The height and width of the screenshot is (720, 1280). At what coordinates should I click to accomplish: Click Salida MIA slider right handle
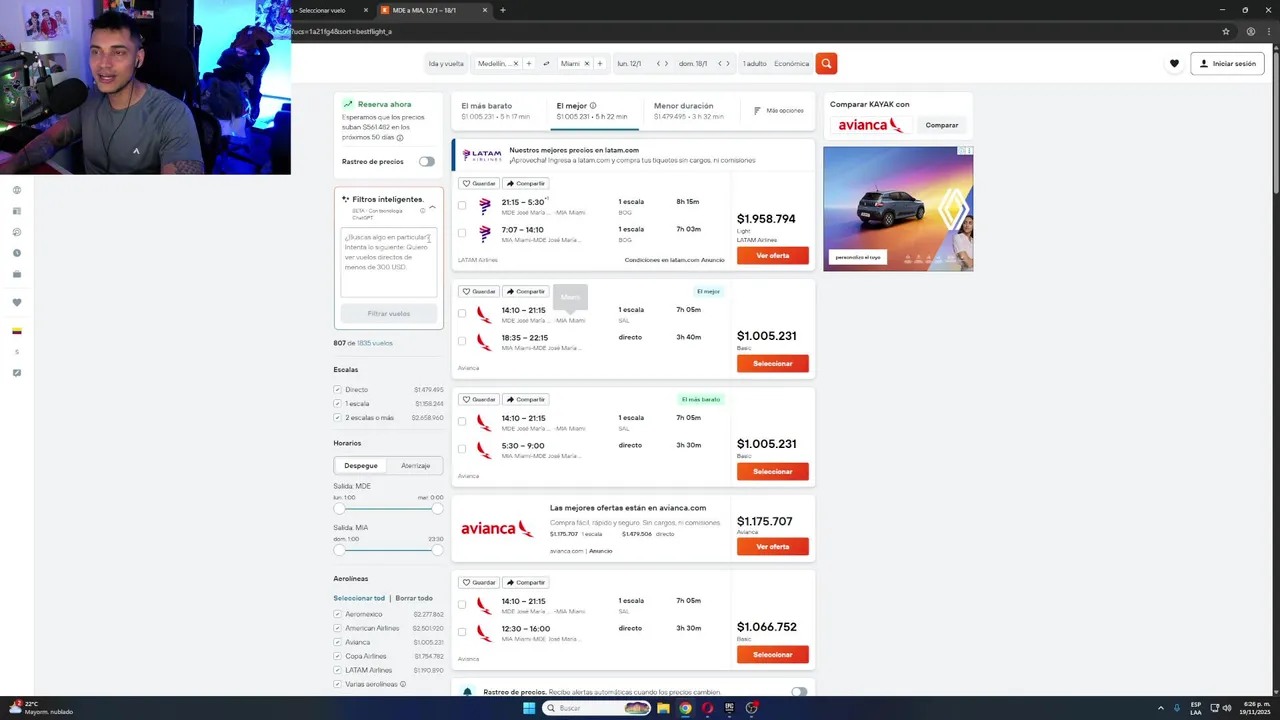point(437,550)
